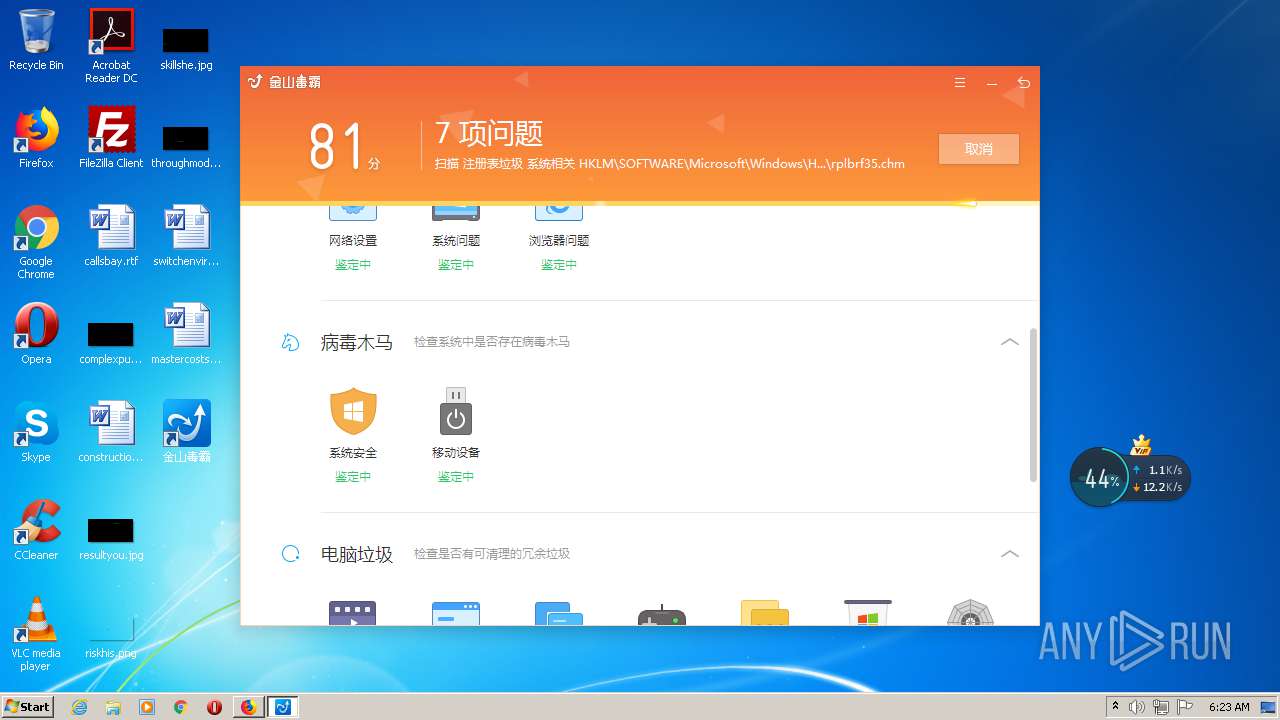Select the 浏览器问题 scan item

pos(559,241)
